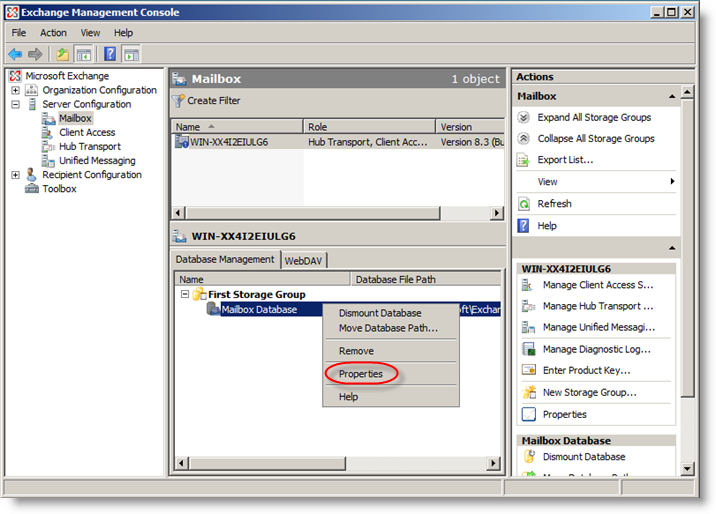
Task: Collapse the WIN-XX4I2EIULG6 actions section
Action: point(672,248)
